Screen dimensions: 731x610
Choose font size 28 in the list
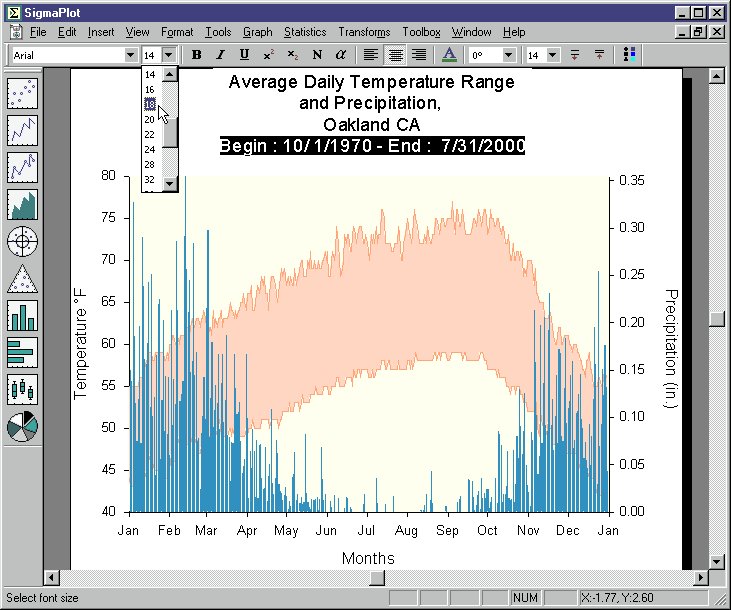click(x=150, y=165)
